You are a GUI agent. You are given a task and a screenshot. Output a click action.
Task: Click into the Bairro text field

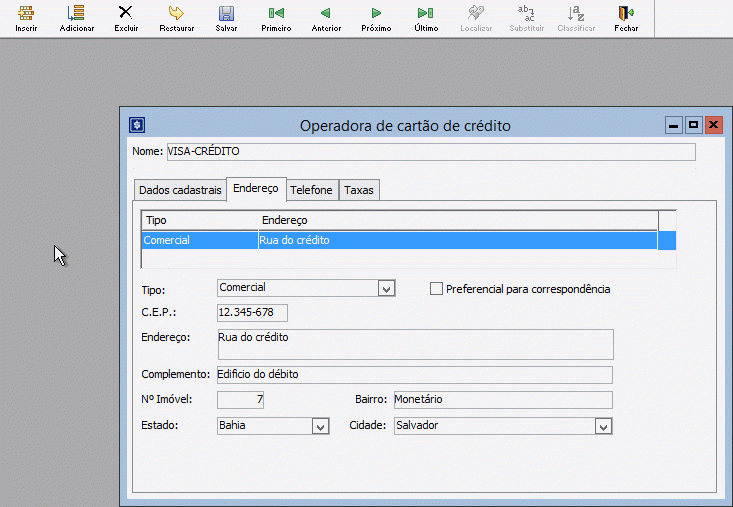pos(502,399)
